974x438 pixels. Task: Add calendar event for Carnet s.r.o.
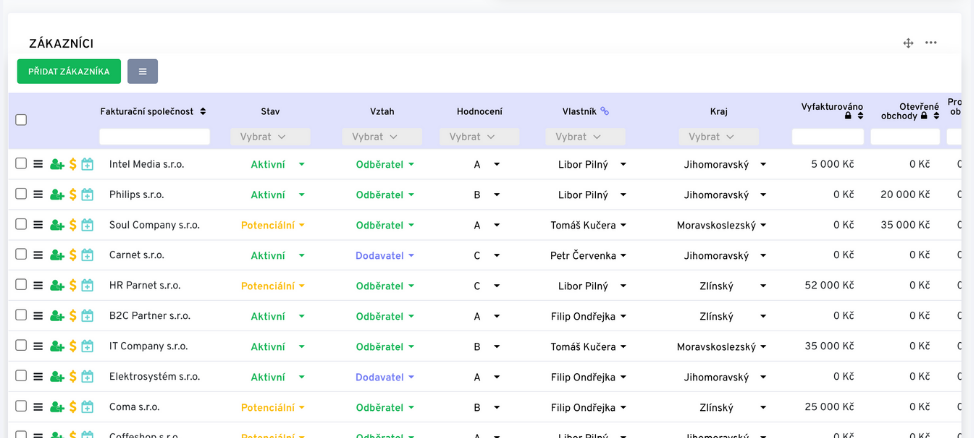tap(88, 255)
